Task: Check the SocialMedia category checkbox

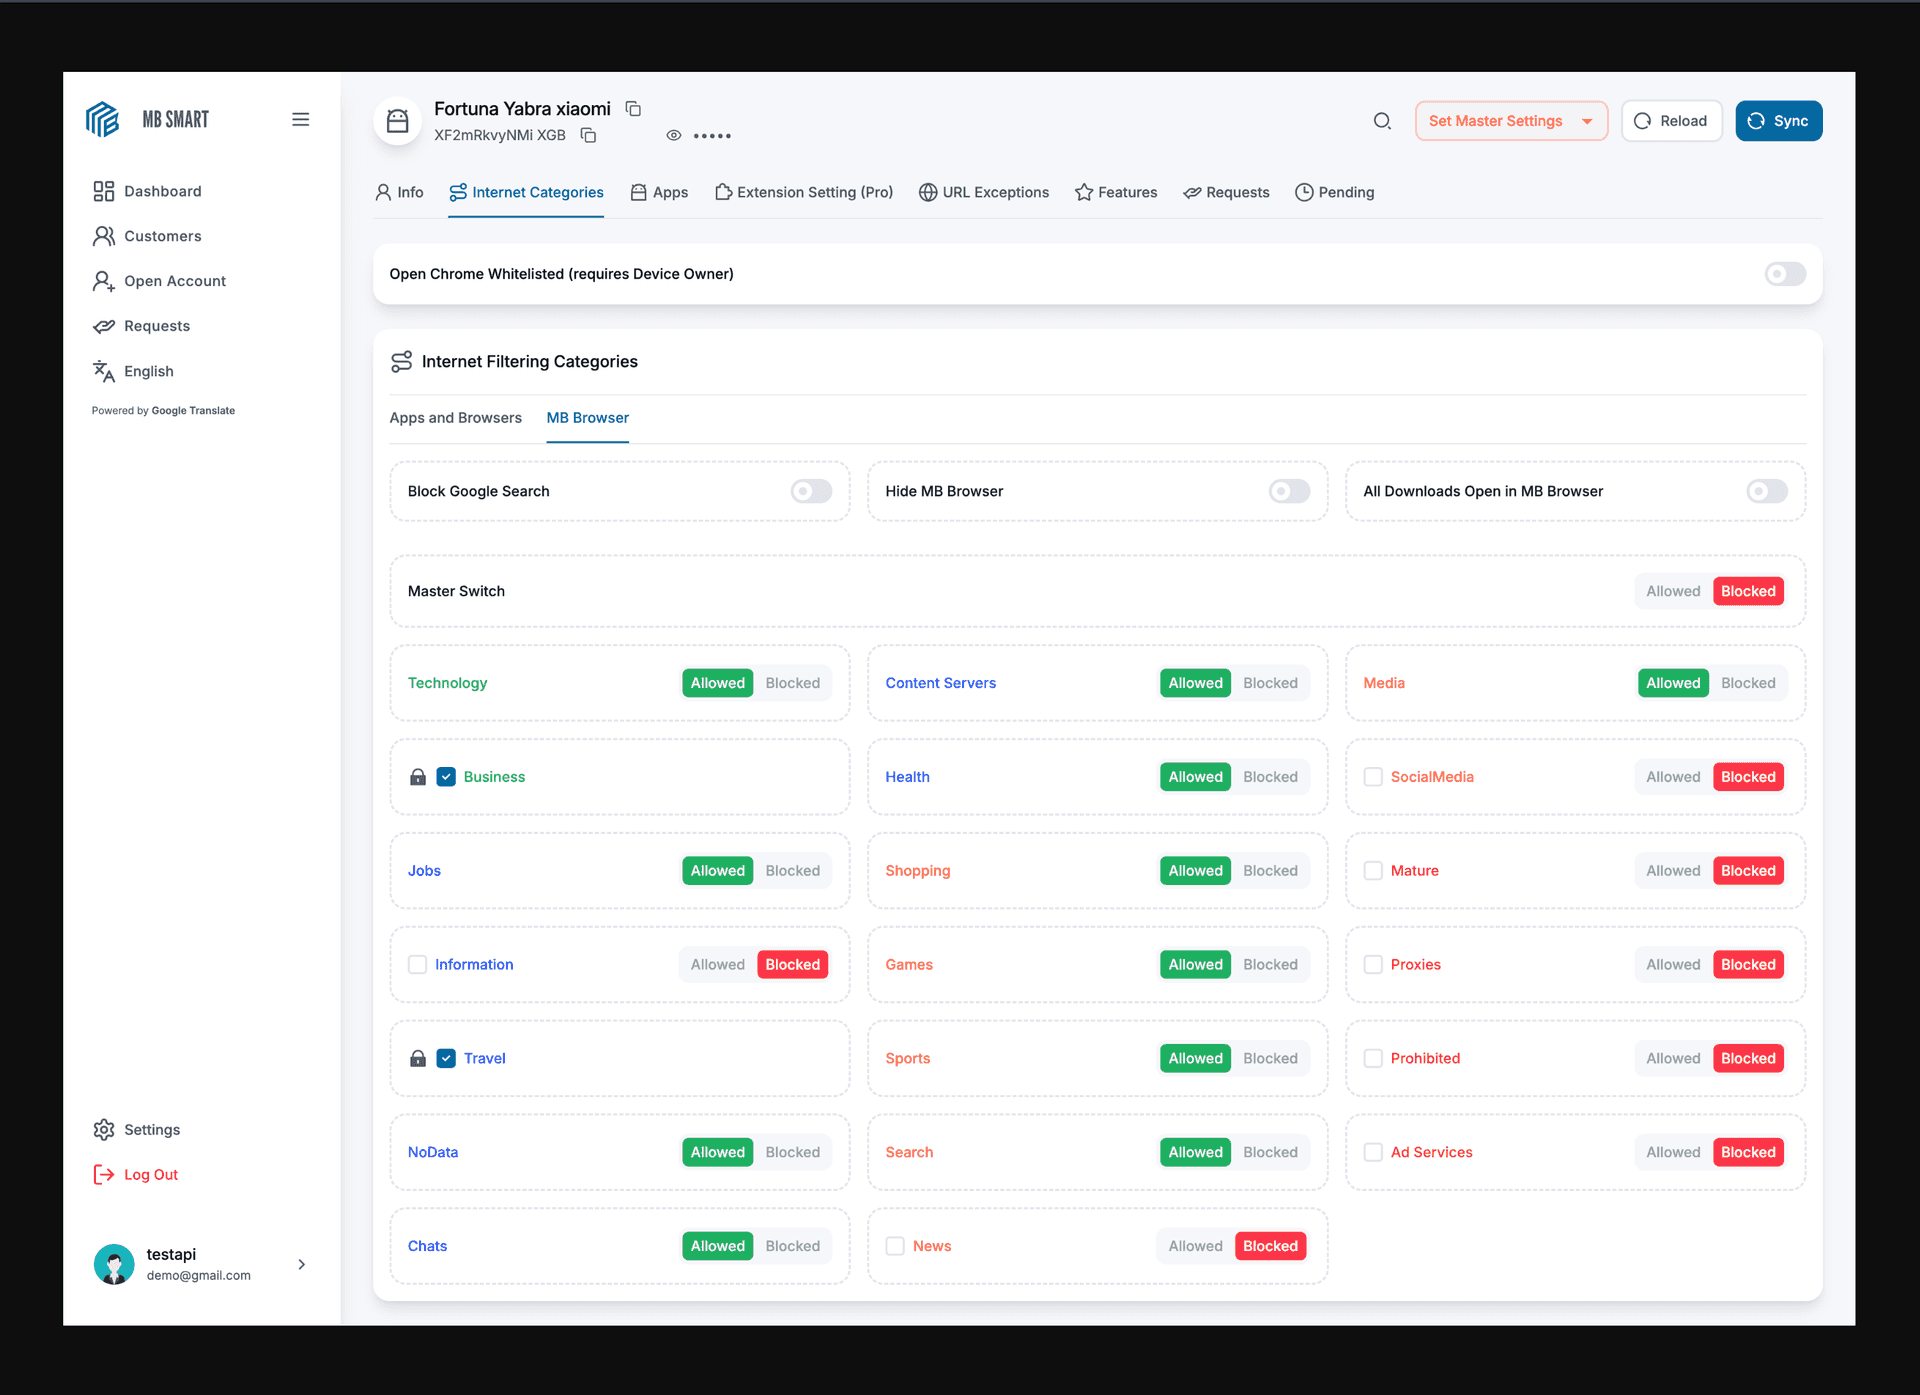Action: (1373, 777)
